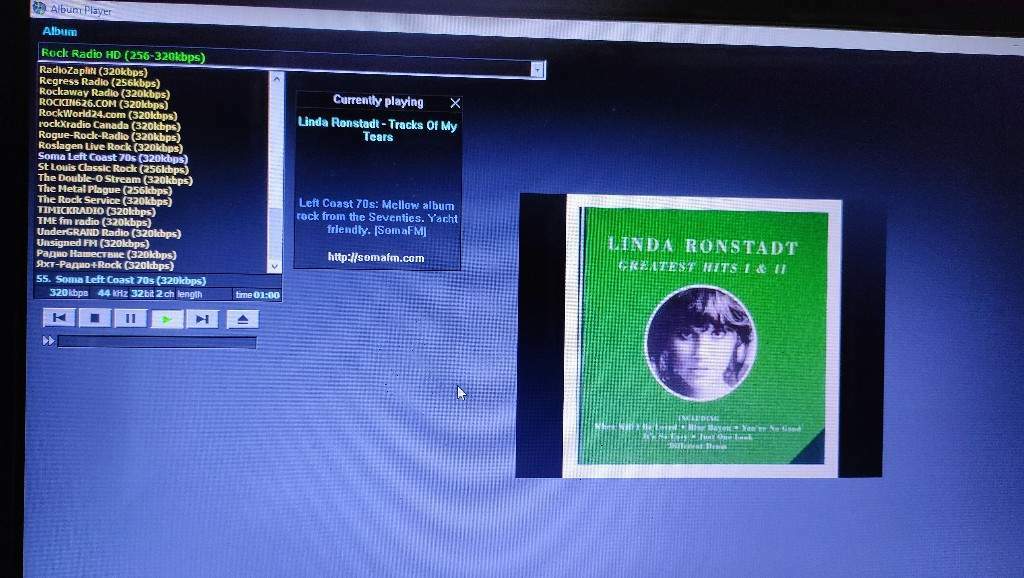
Task: Select RockWorld24.com (320kbps) station
Action: 108,114
